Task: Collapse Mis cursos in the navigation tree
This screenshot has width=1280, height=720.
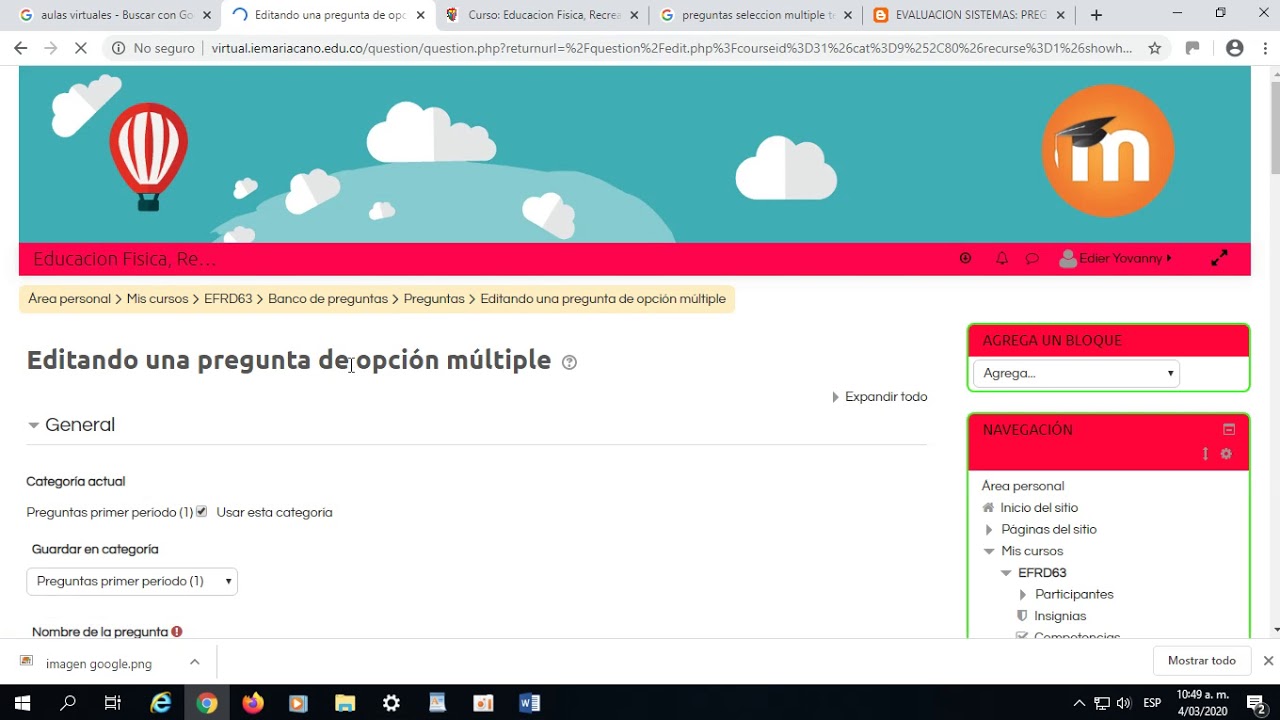Action: [989, 551]
